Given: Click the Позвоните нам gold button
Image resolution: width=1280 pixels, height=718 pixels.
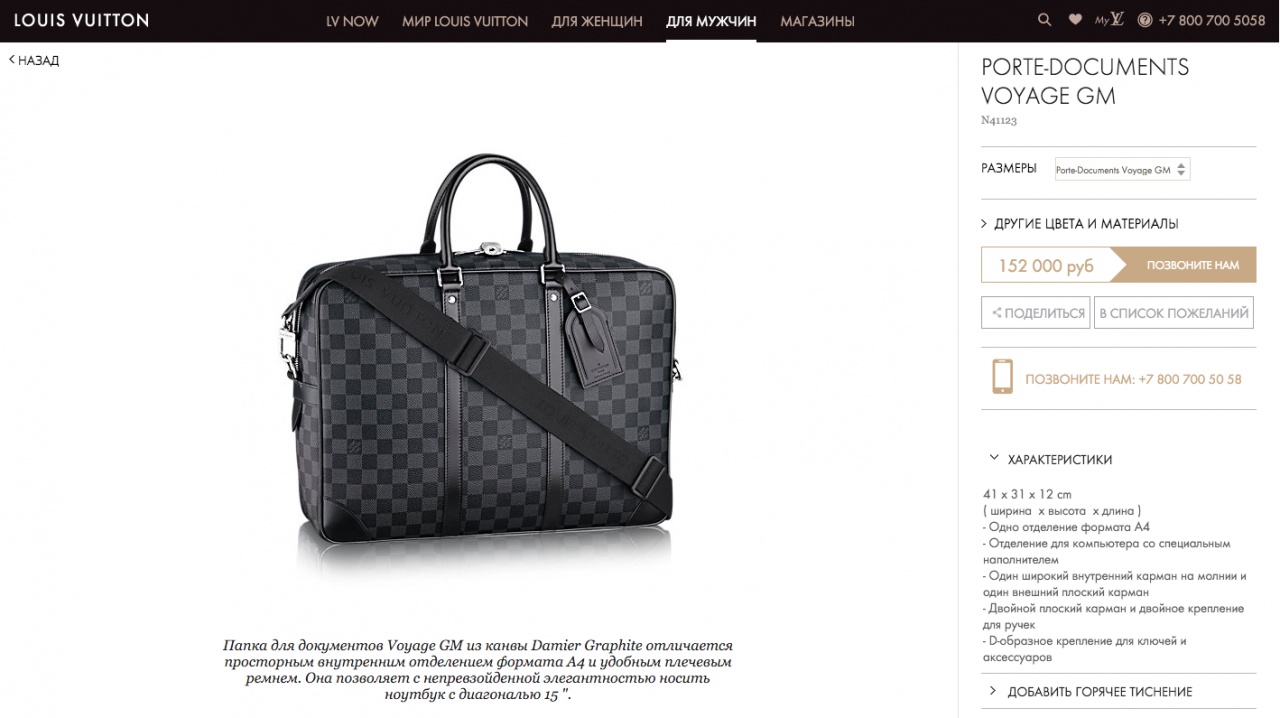Looking at the screenshot, I should (1185, 265).
